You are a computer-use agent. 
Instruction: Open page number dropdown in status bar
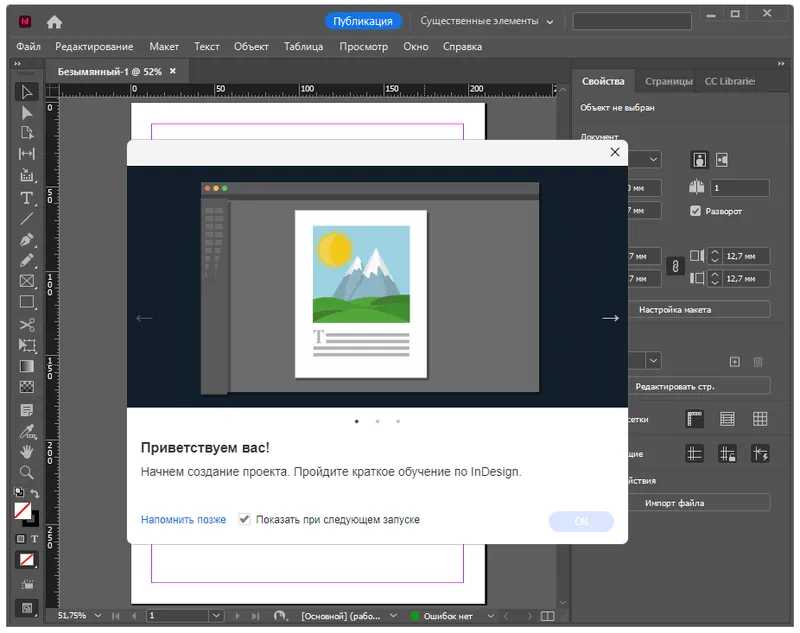tap(216, 616)
